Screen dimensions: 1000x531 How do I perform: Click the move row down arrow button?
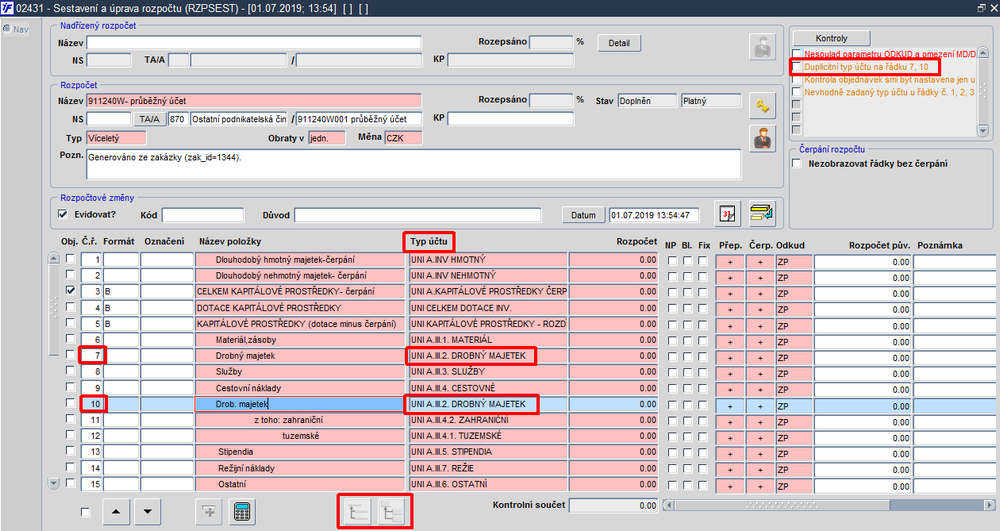tap(147, 511)
